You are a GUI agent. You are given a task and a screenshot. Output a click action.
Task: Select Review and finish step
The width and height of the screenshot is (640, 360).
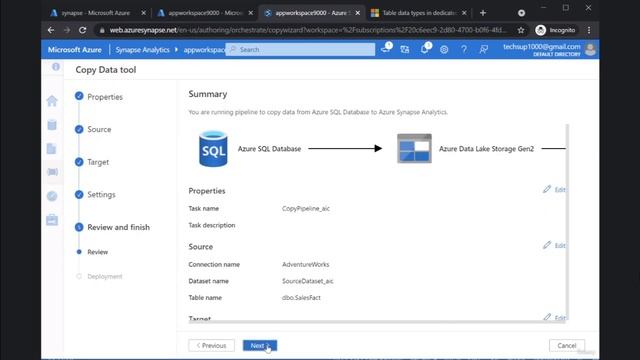coord(112,227)
